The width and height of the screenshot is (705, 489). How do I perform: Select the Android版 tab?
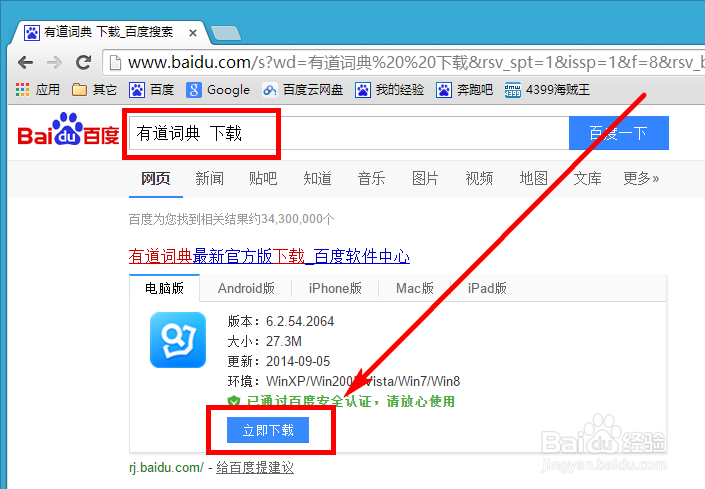(246, 288)
